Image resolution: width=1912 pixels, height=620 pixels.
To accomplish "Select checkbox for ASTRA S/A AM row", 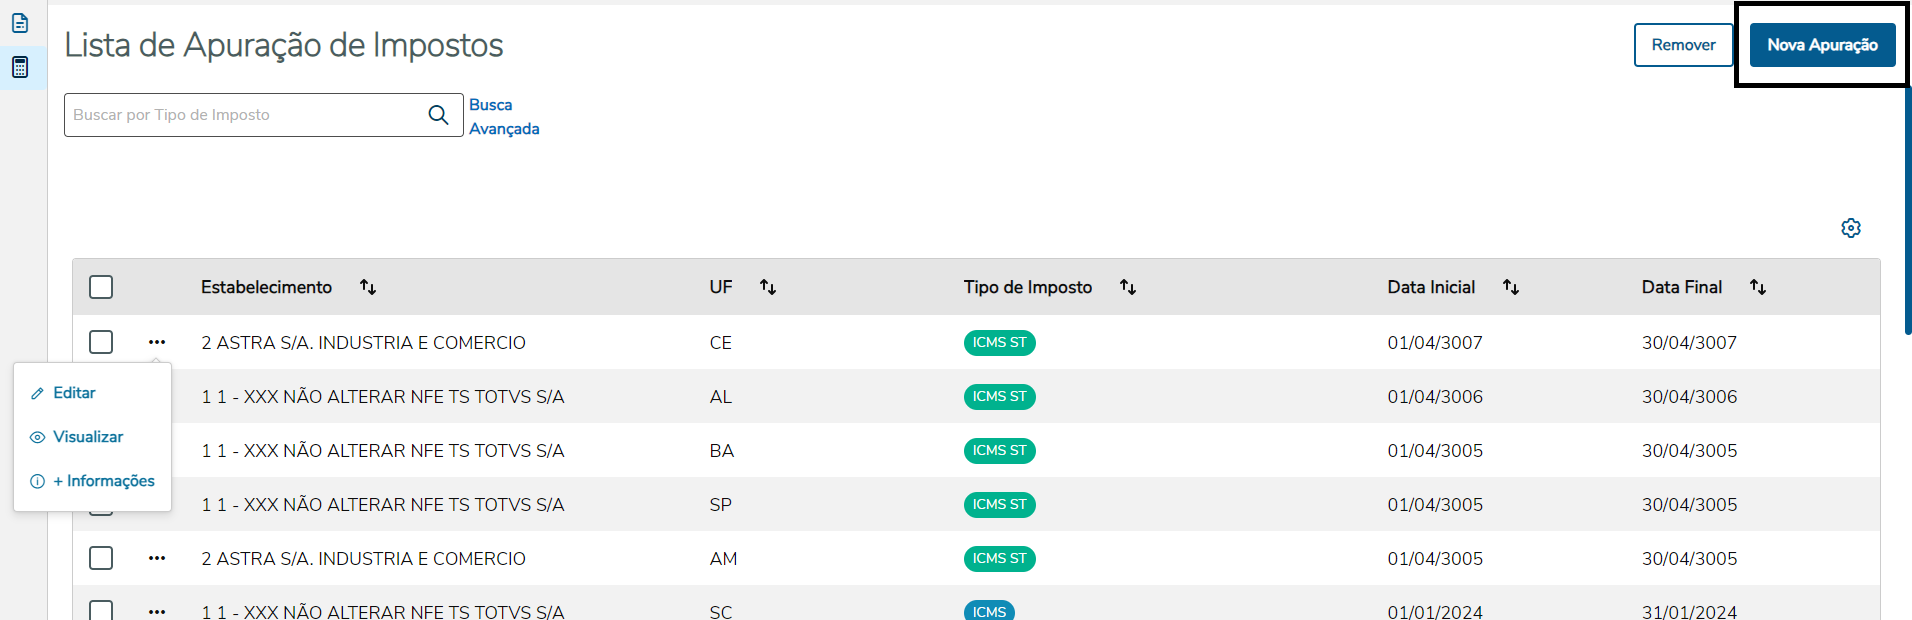I will pyautogui.click(x=101, y=558).
